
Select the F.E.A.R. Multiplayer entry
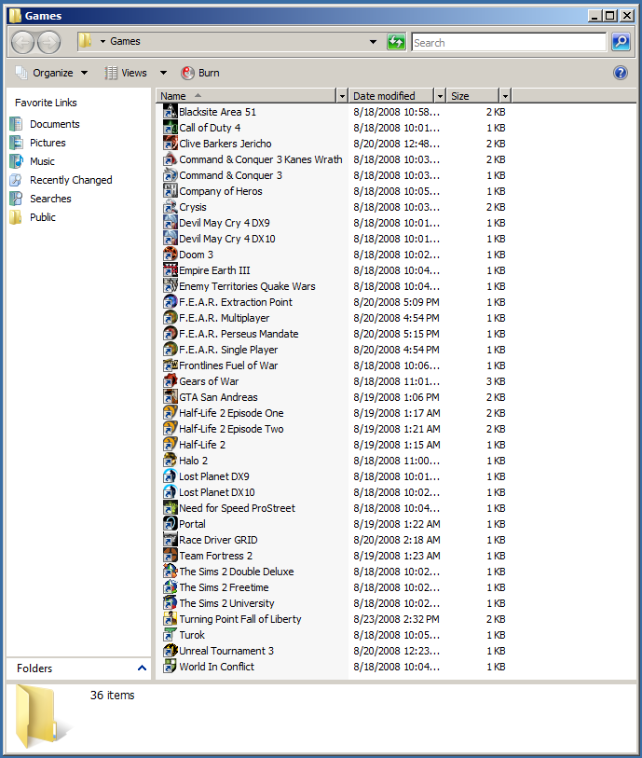pos(224,318)
